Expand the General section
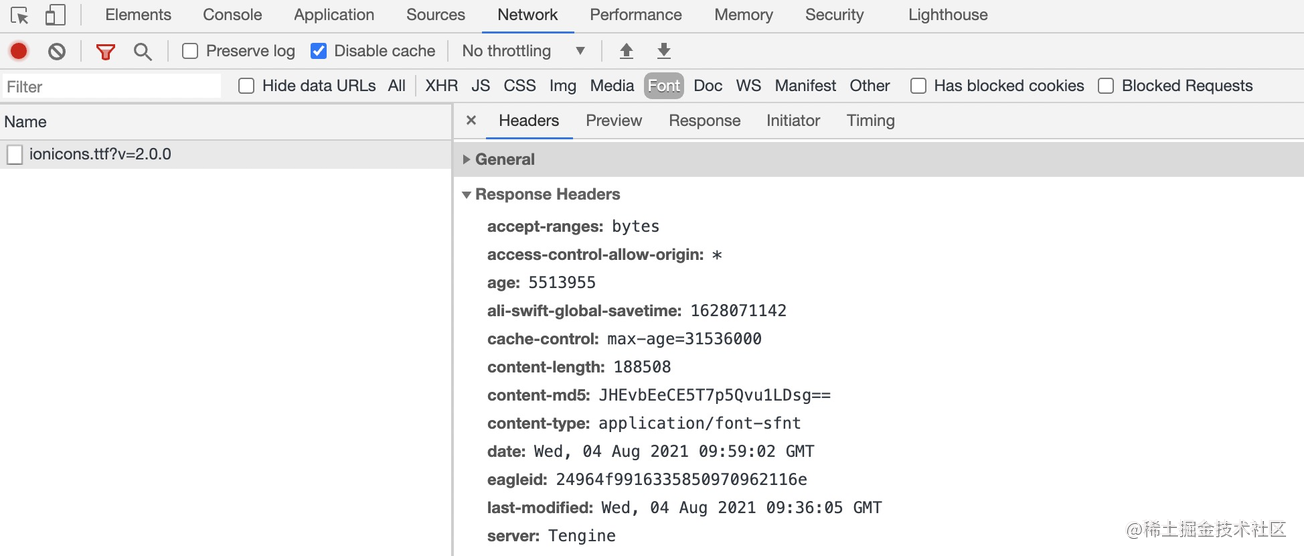The height and width of the screenshot is (556, 1304). click(x=504, y=159)
